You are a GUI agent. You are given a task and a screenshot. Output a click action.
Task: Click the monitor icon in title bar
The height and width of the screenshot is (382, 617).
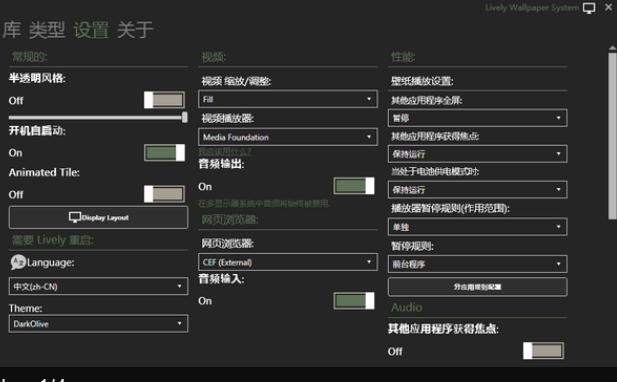(589, 8)
